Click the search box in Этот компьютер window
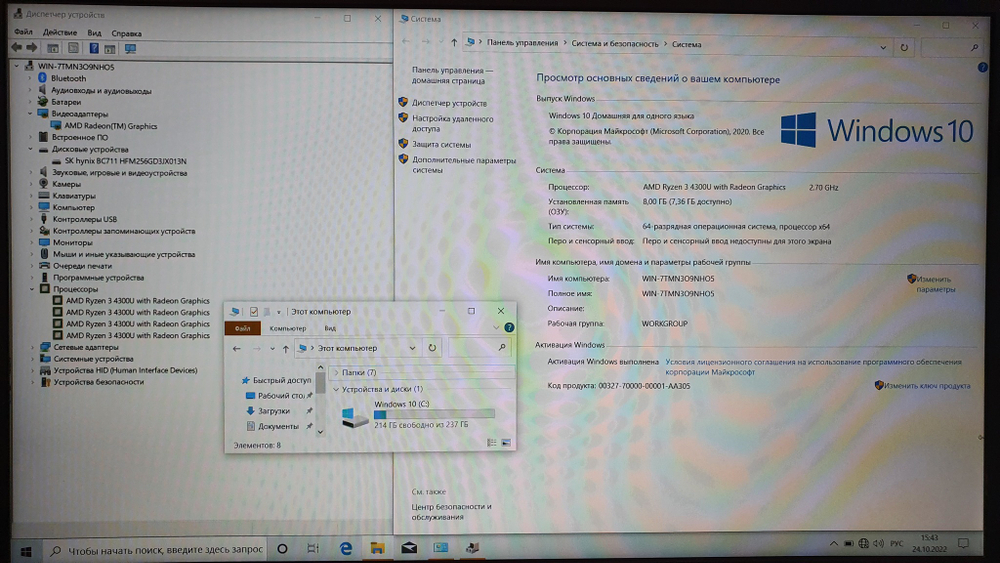The width and height of the screenshot is (1000, 563). (480, 347)
